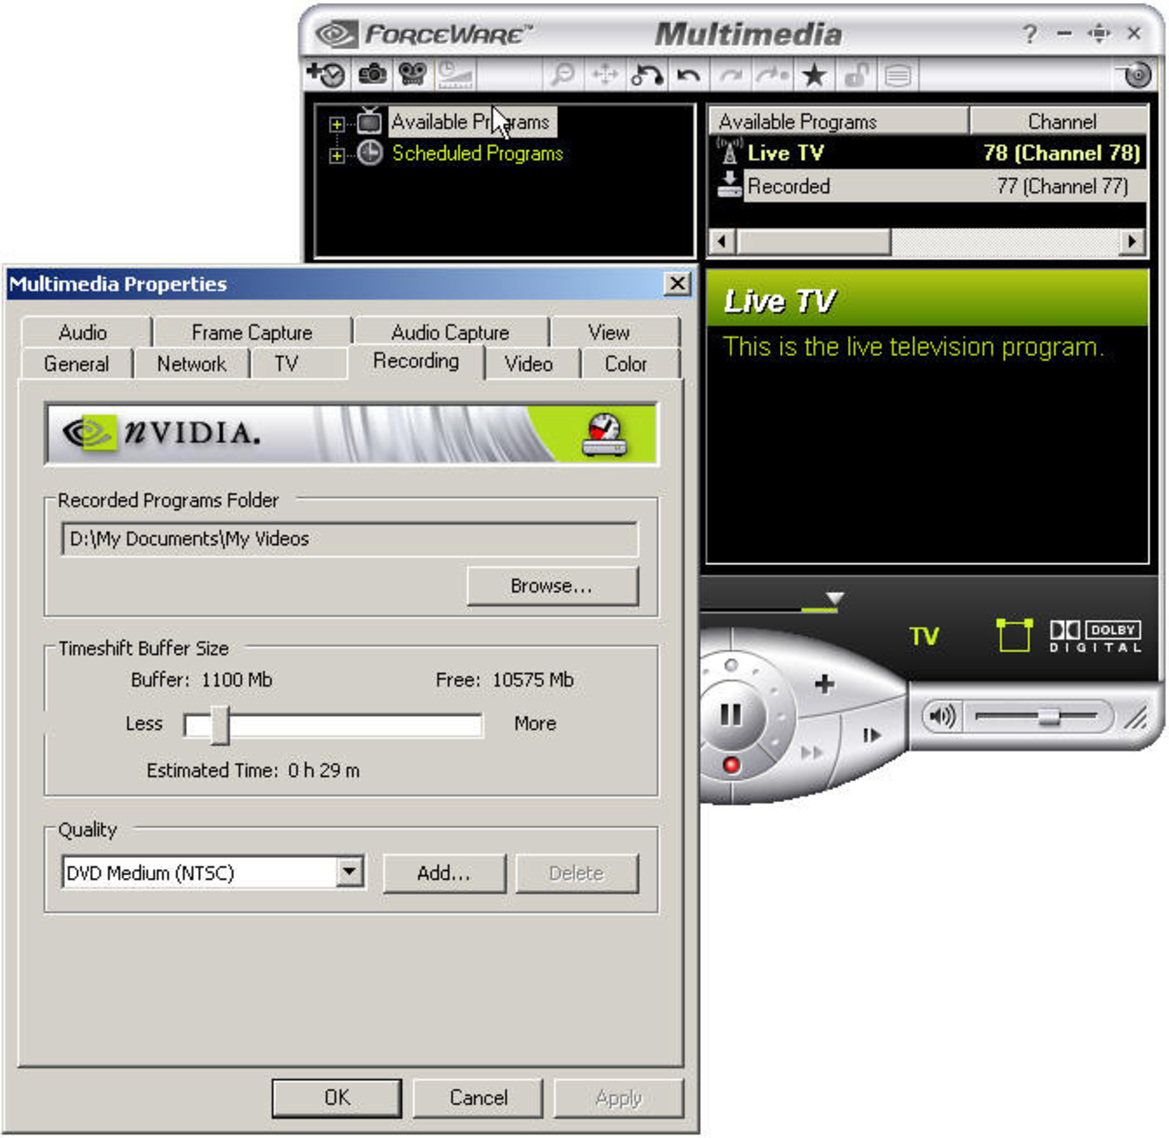The image size is (1169, 1138).
Task: Click the grayed redo-with-dot arrow icon
Action: [772, 75]
